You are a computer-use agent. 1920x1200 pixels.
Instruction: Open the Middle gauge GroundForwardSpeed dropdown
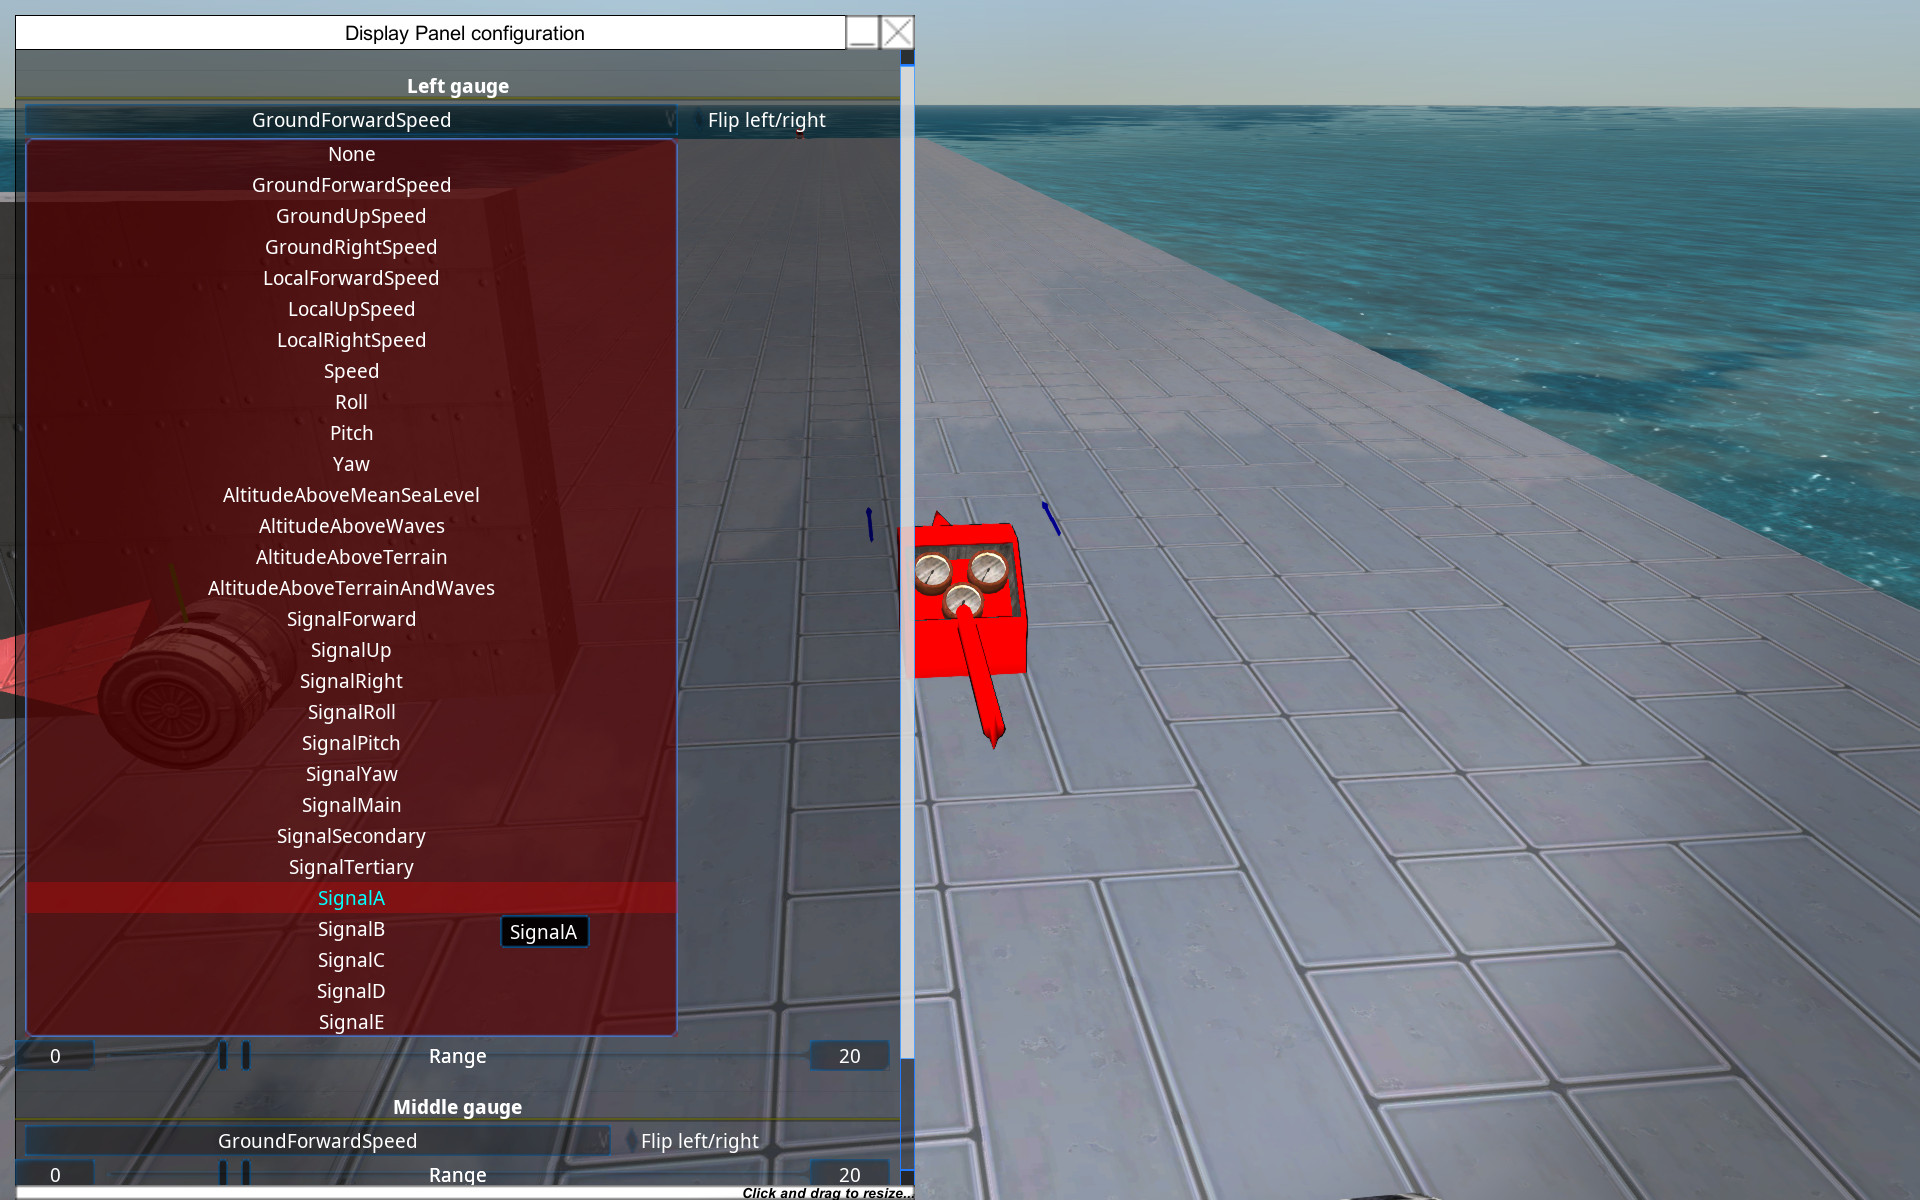tap(317, 1141)
